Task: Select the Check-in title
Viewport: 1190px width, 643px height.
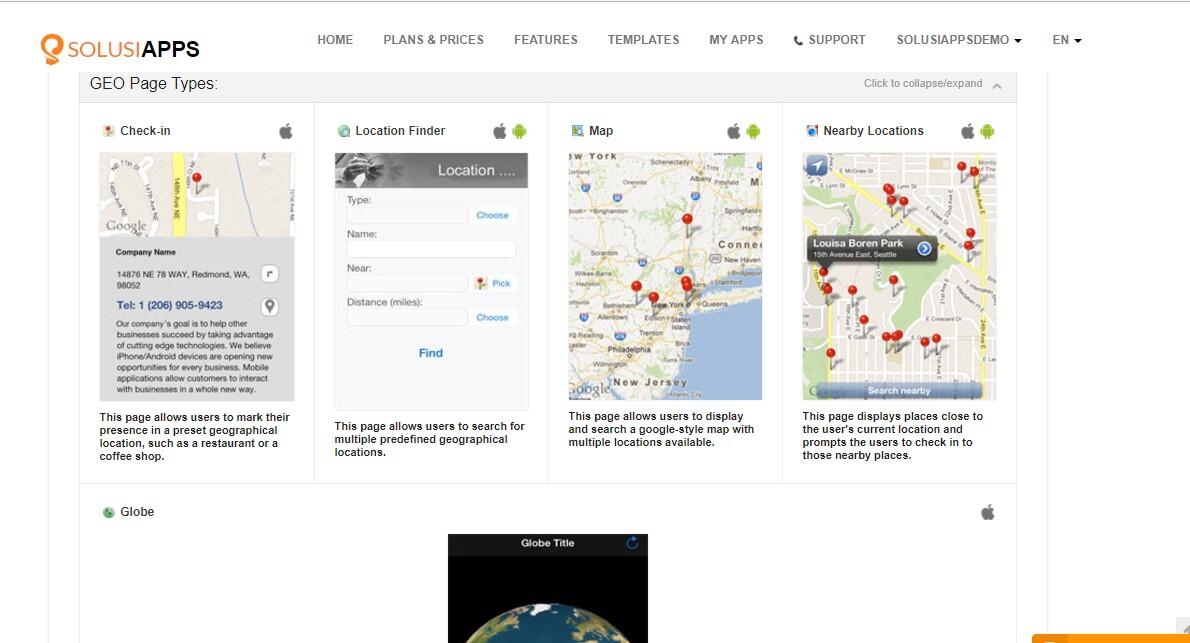Action: tap(145, 131)
